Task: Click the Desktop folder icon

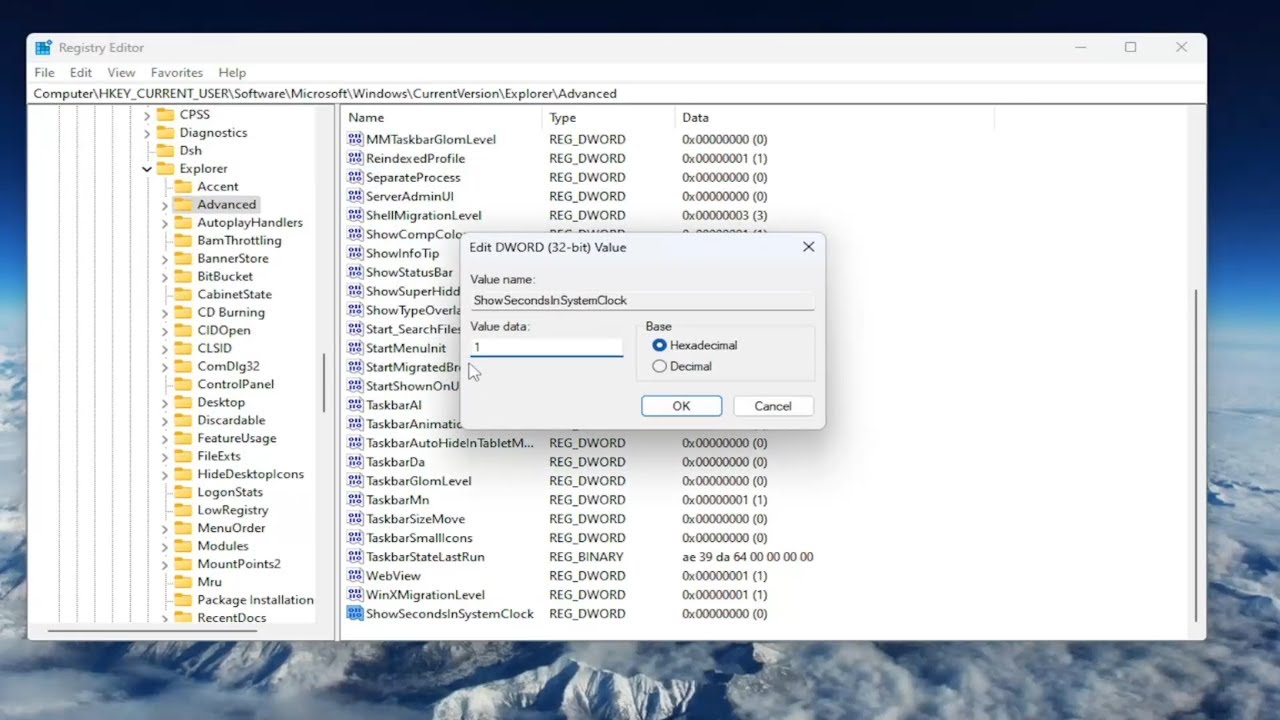Action: pos(183,402)
